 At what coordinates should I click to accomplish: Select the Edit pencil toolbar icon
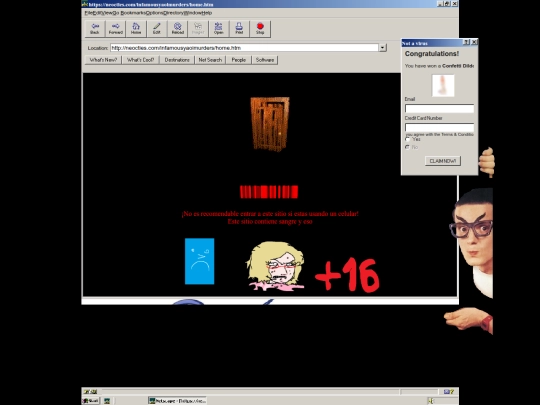pos(157,28)
